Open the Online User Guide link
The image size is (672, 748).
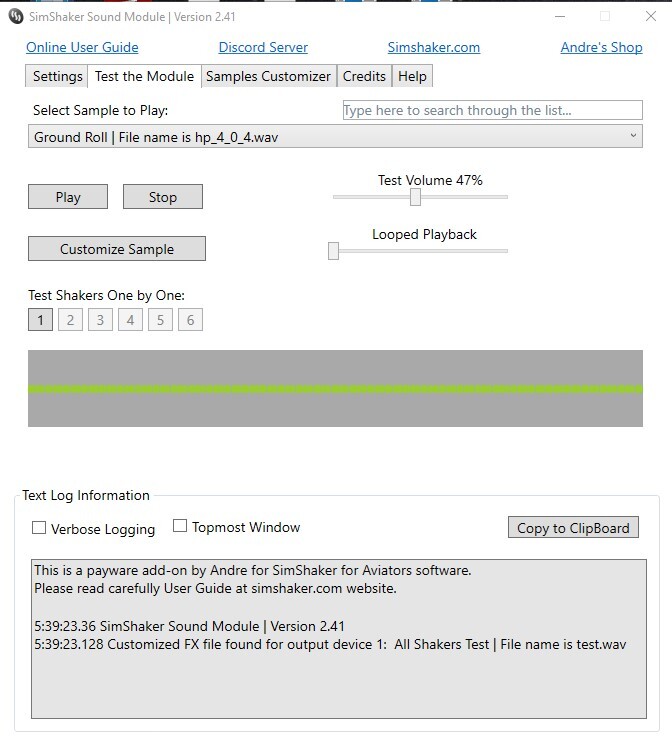pos(82,47)
